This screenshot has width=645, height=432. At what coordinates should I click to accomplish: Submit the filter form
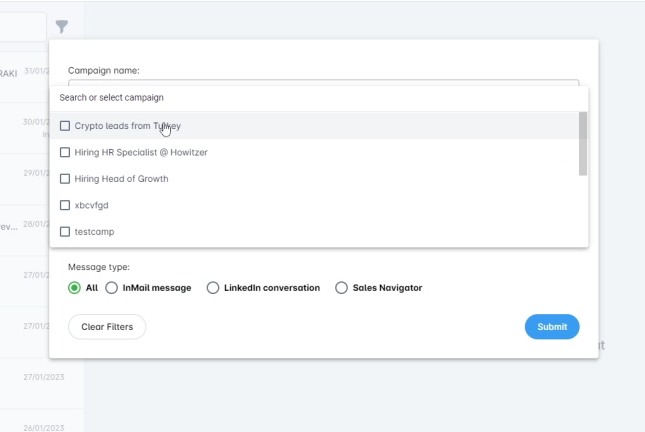(551, 327)
